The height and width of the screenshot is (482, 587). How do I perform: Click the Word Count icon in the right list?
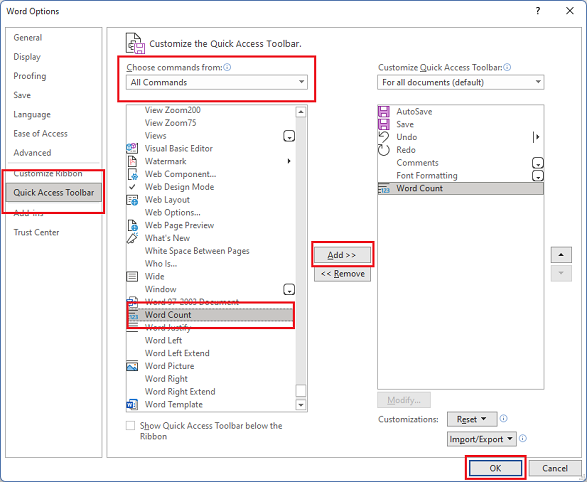point(384,189)
